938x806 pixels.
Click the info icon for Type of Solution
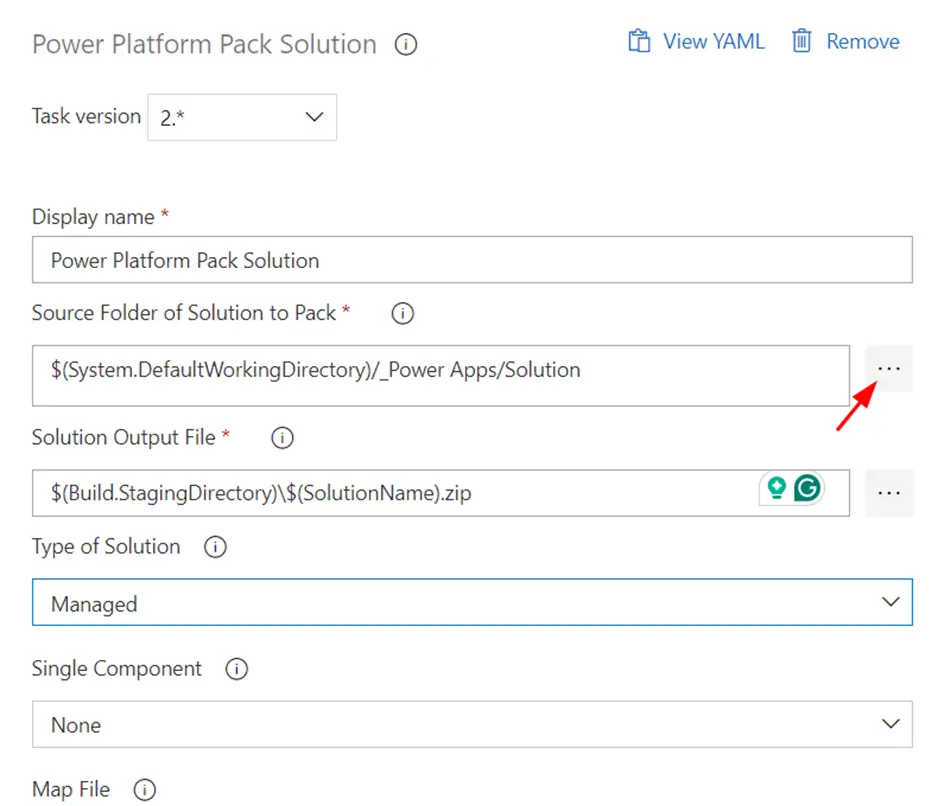(x=215, y=547)
